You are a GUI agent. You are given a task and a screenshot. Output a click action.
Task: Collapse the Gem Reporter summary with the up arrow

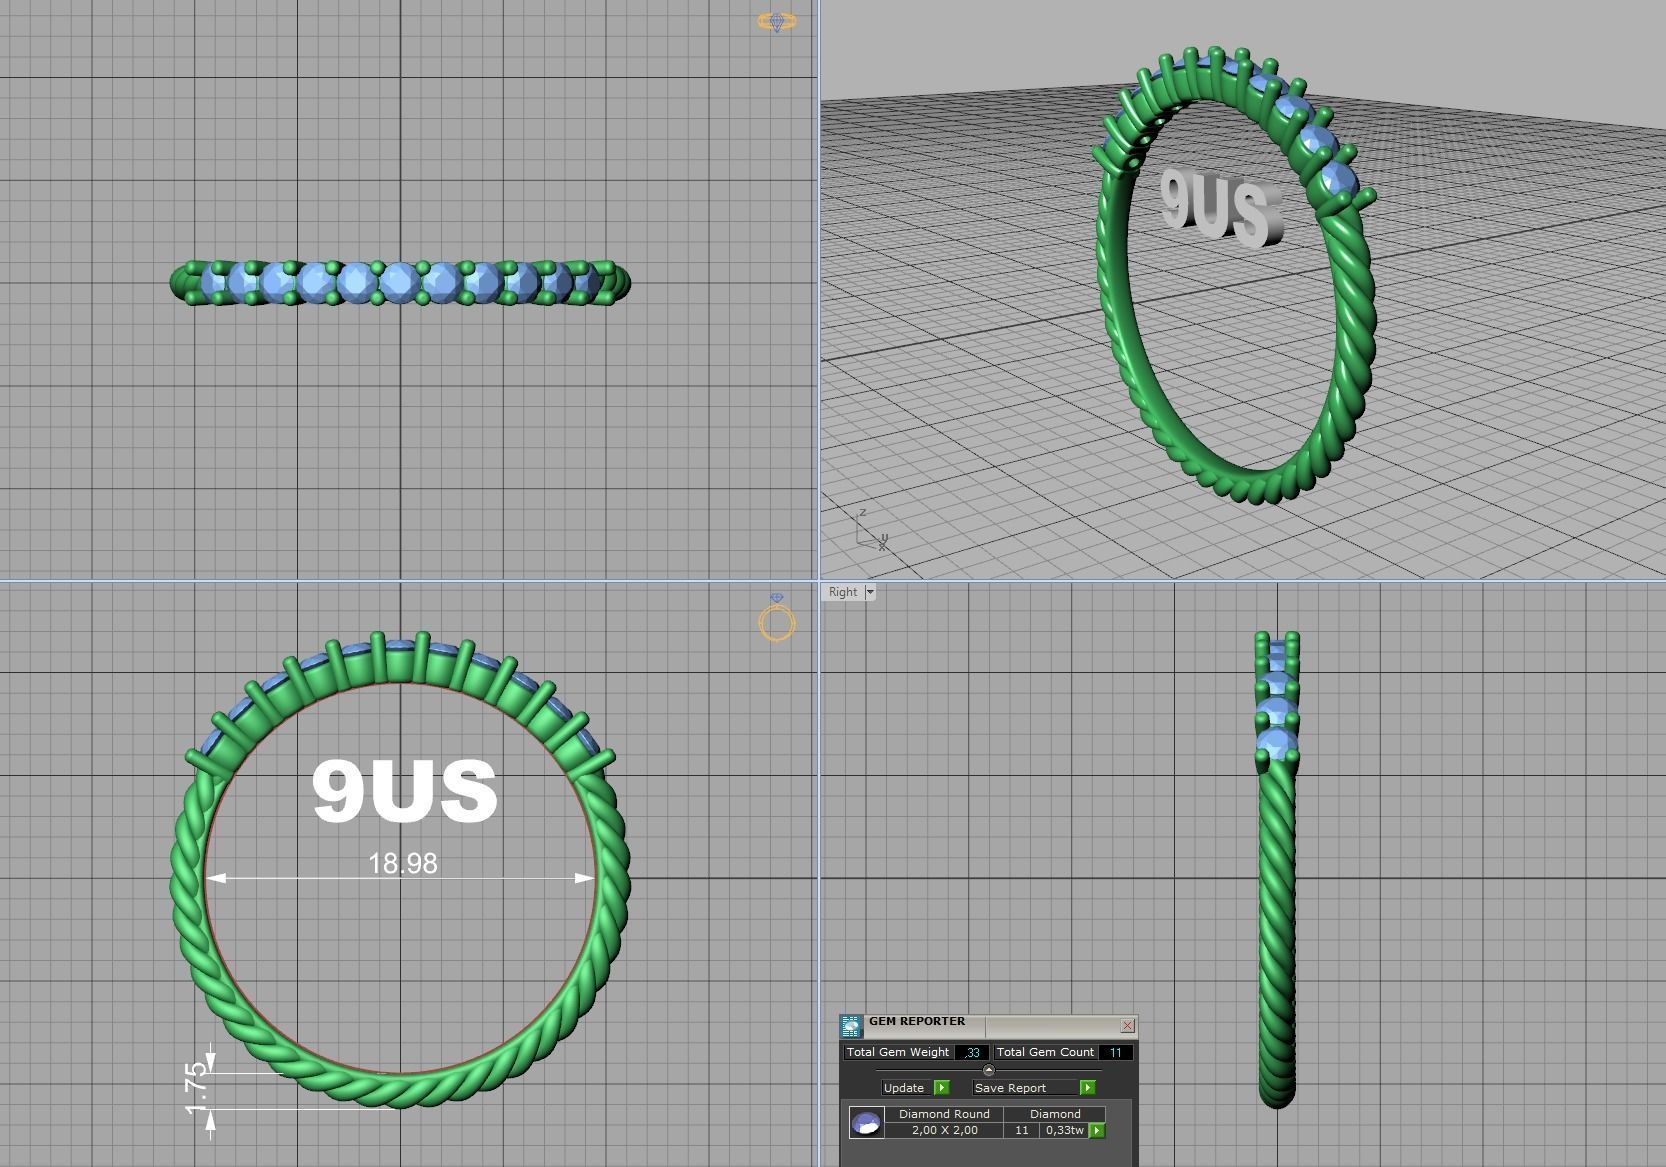[x=989, y=1070]
